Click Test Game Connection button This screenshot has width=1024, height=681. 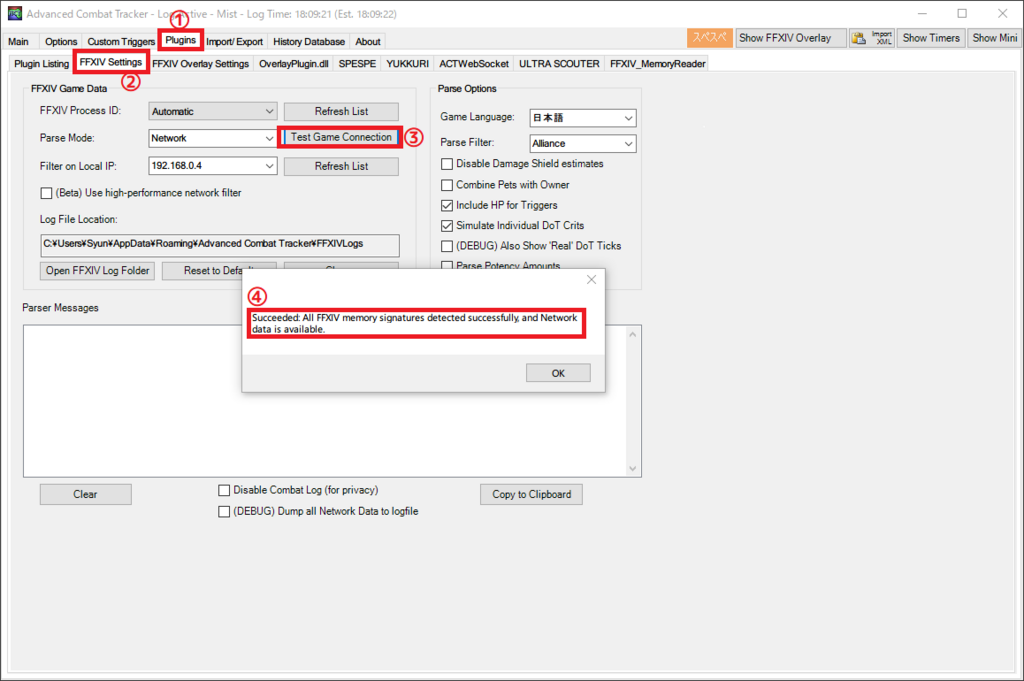click(341, 138)
